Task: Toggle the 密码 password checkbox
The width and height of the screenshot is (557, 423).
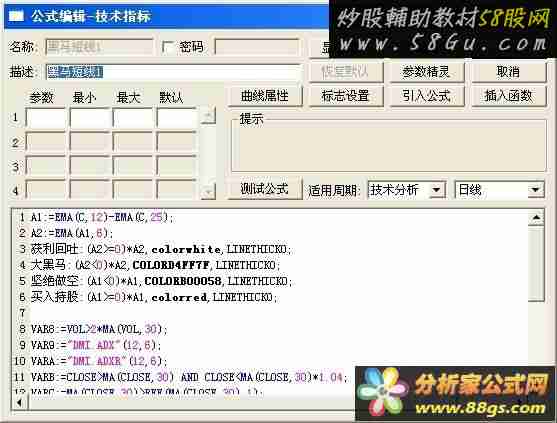Action: 168,47
